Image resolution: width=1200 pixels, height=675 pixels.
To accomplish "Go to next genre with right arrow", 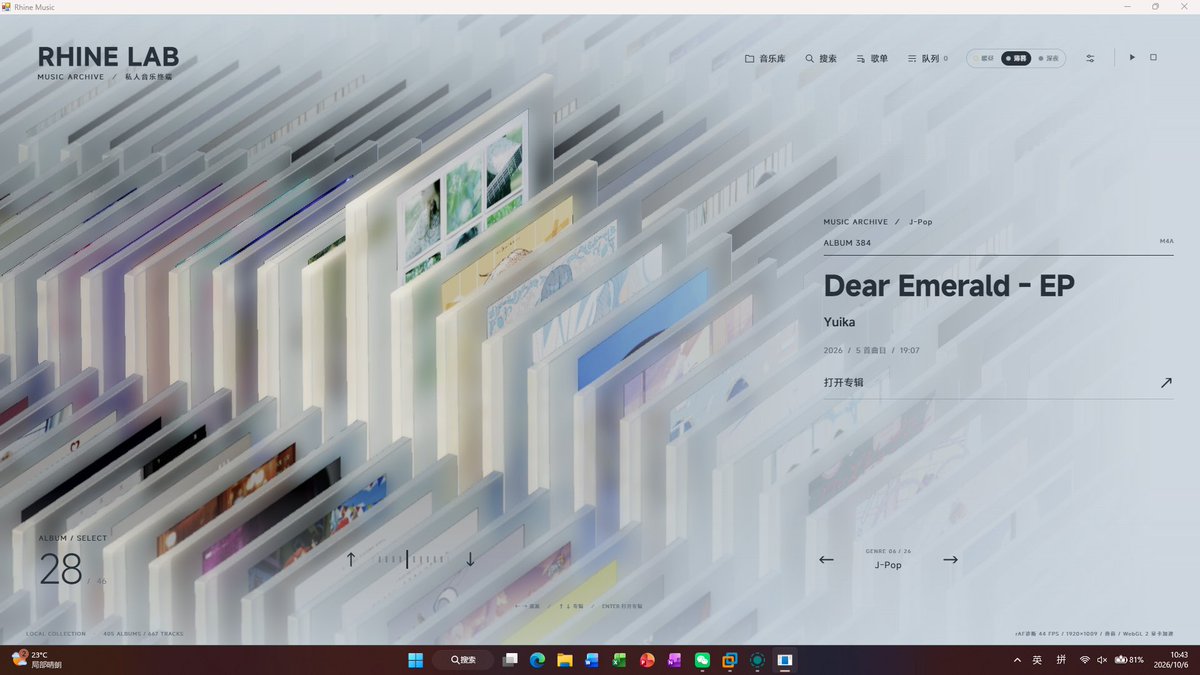I will (950, 560).
